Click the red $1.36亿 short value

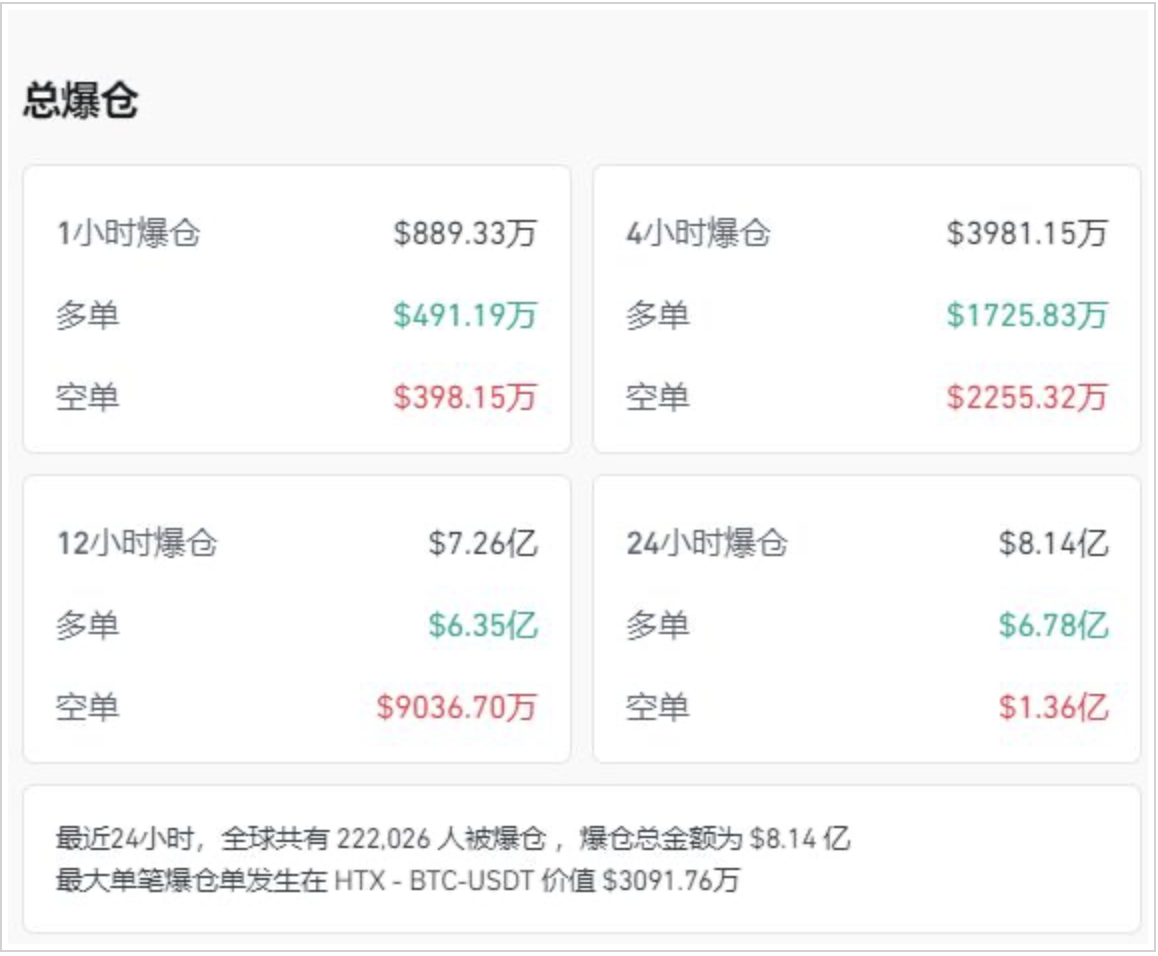pos(1053,708)
